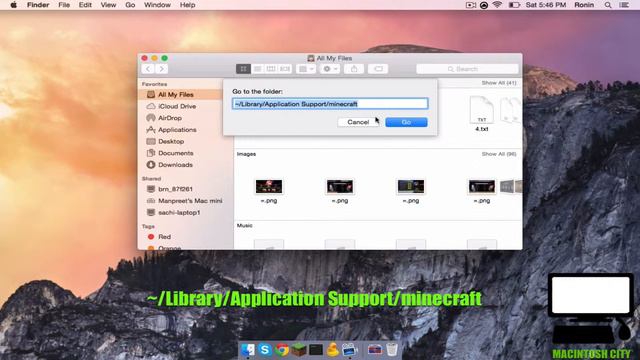The width and height of the screenshot is (640, 360).
Task: Go forward in Finder window
Action: click(x=162, y=69)
